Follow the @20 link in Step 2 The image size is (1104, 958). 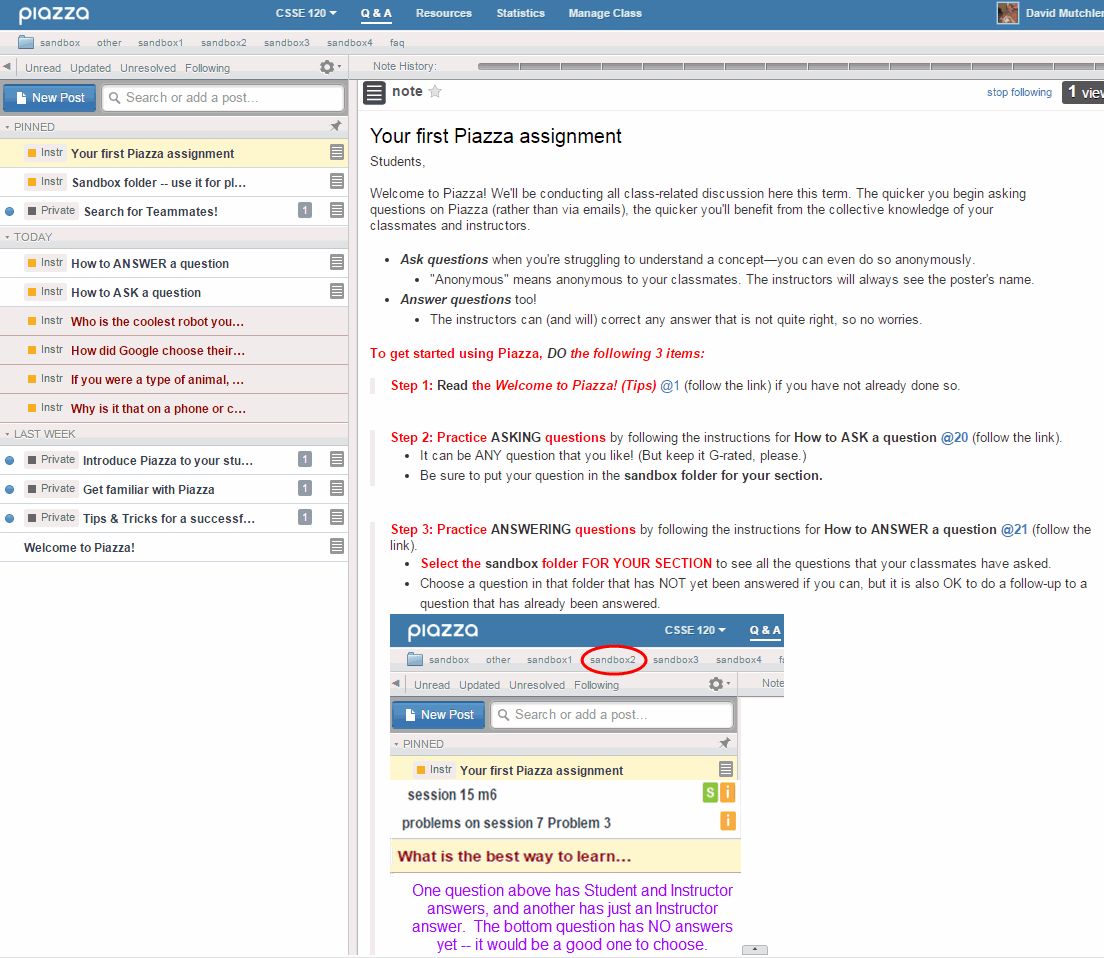pyautogui.click(x=954, y=438)
